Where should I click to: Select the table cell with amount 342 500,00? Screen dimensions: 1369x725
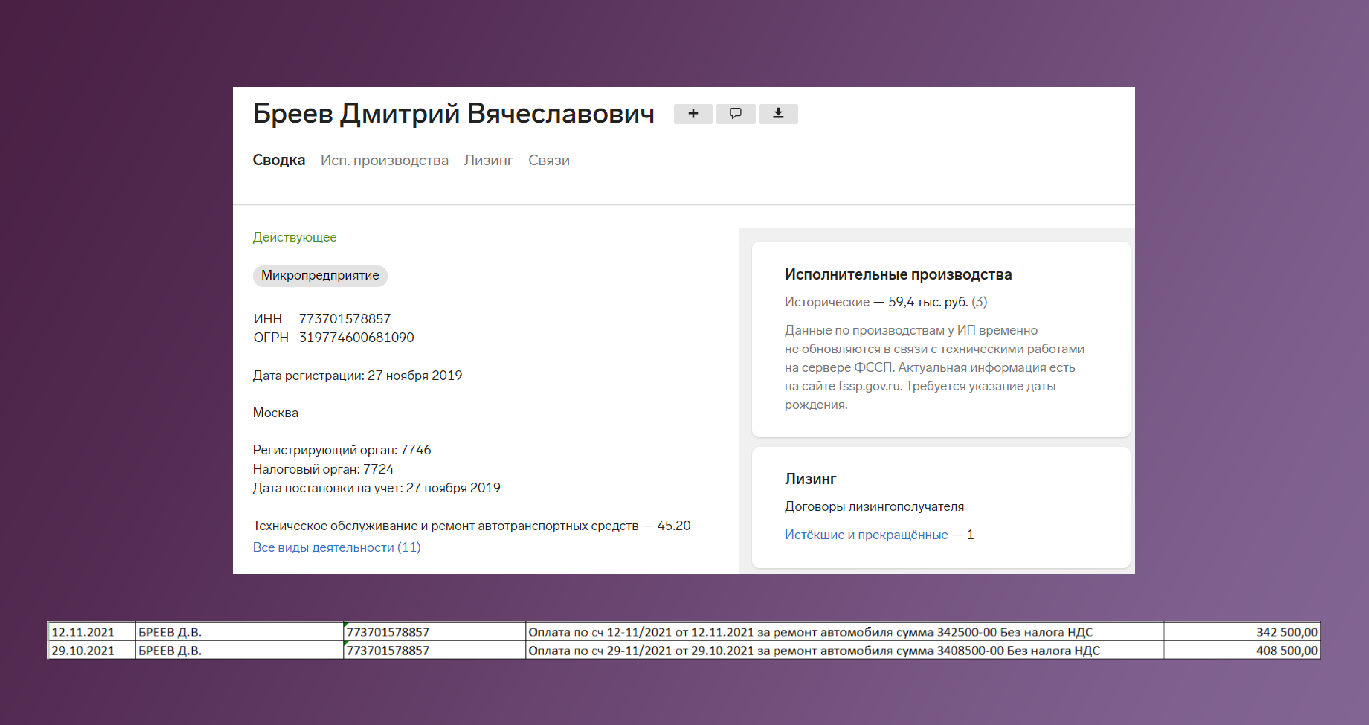click(1244, 631)
